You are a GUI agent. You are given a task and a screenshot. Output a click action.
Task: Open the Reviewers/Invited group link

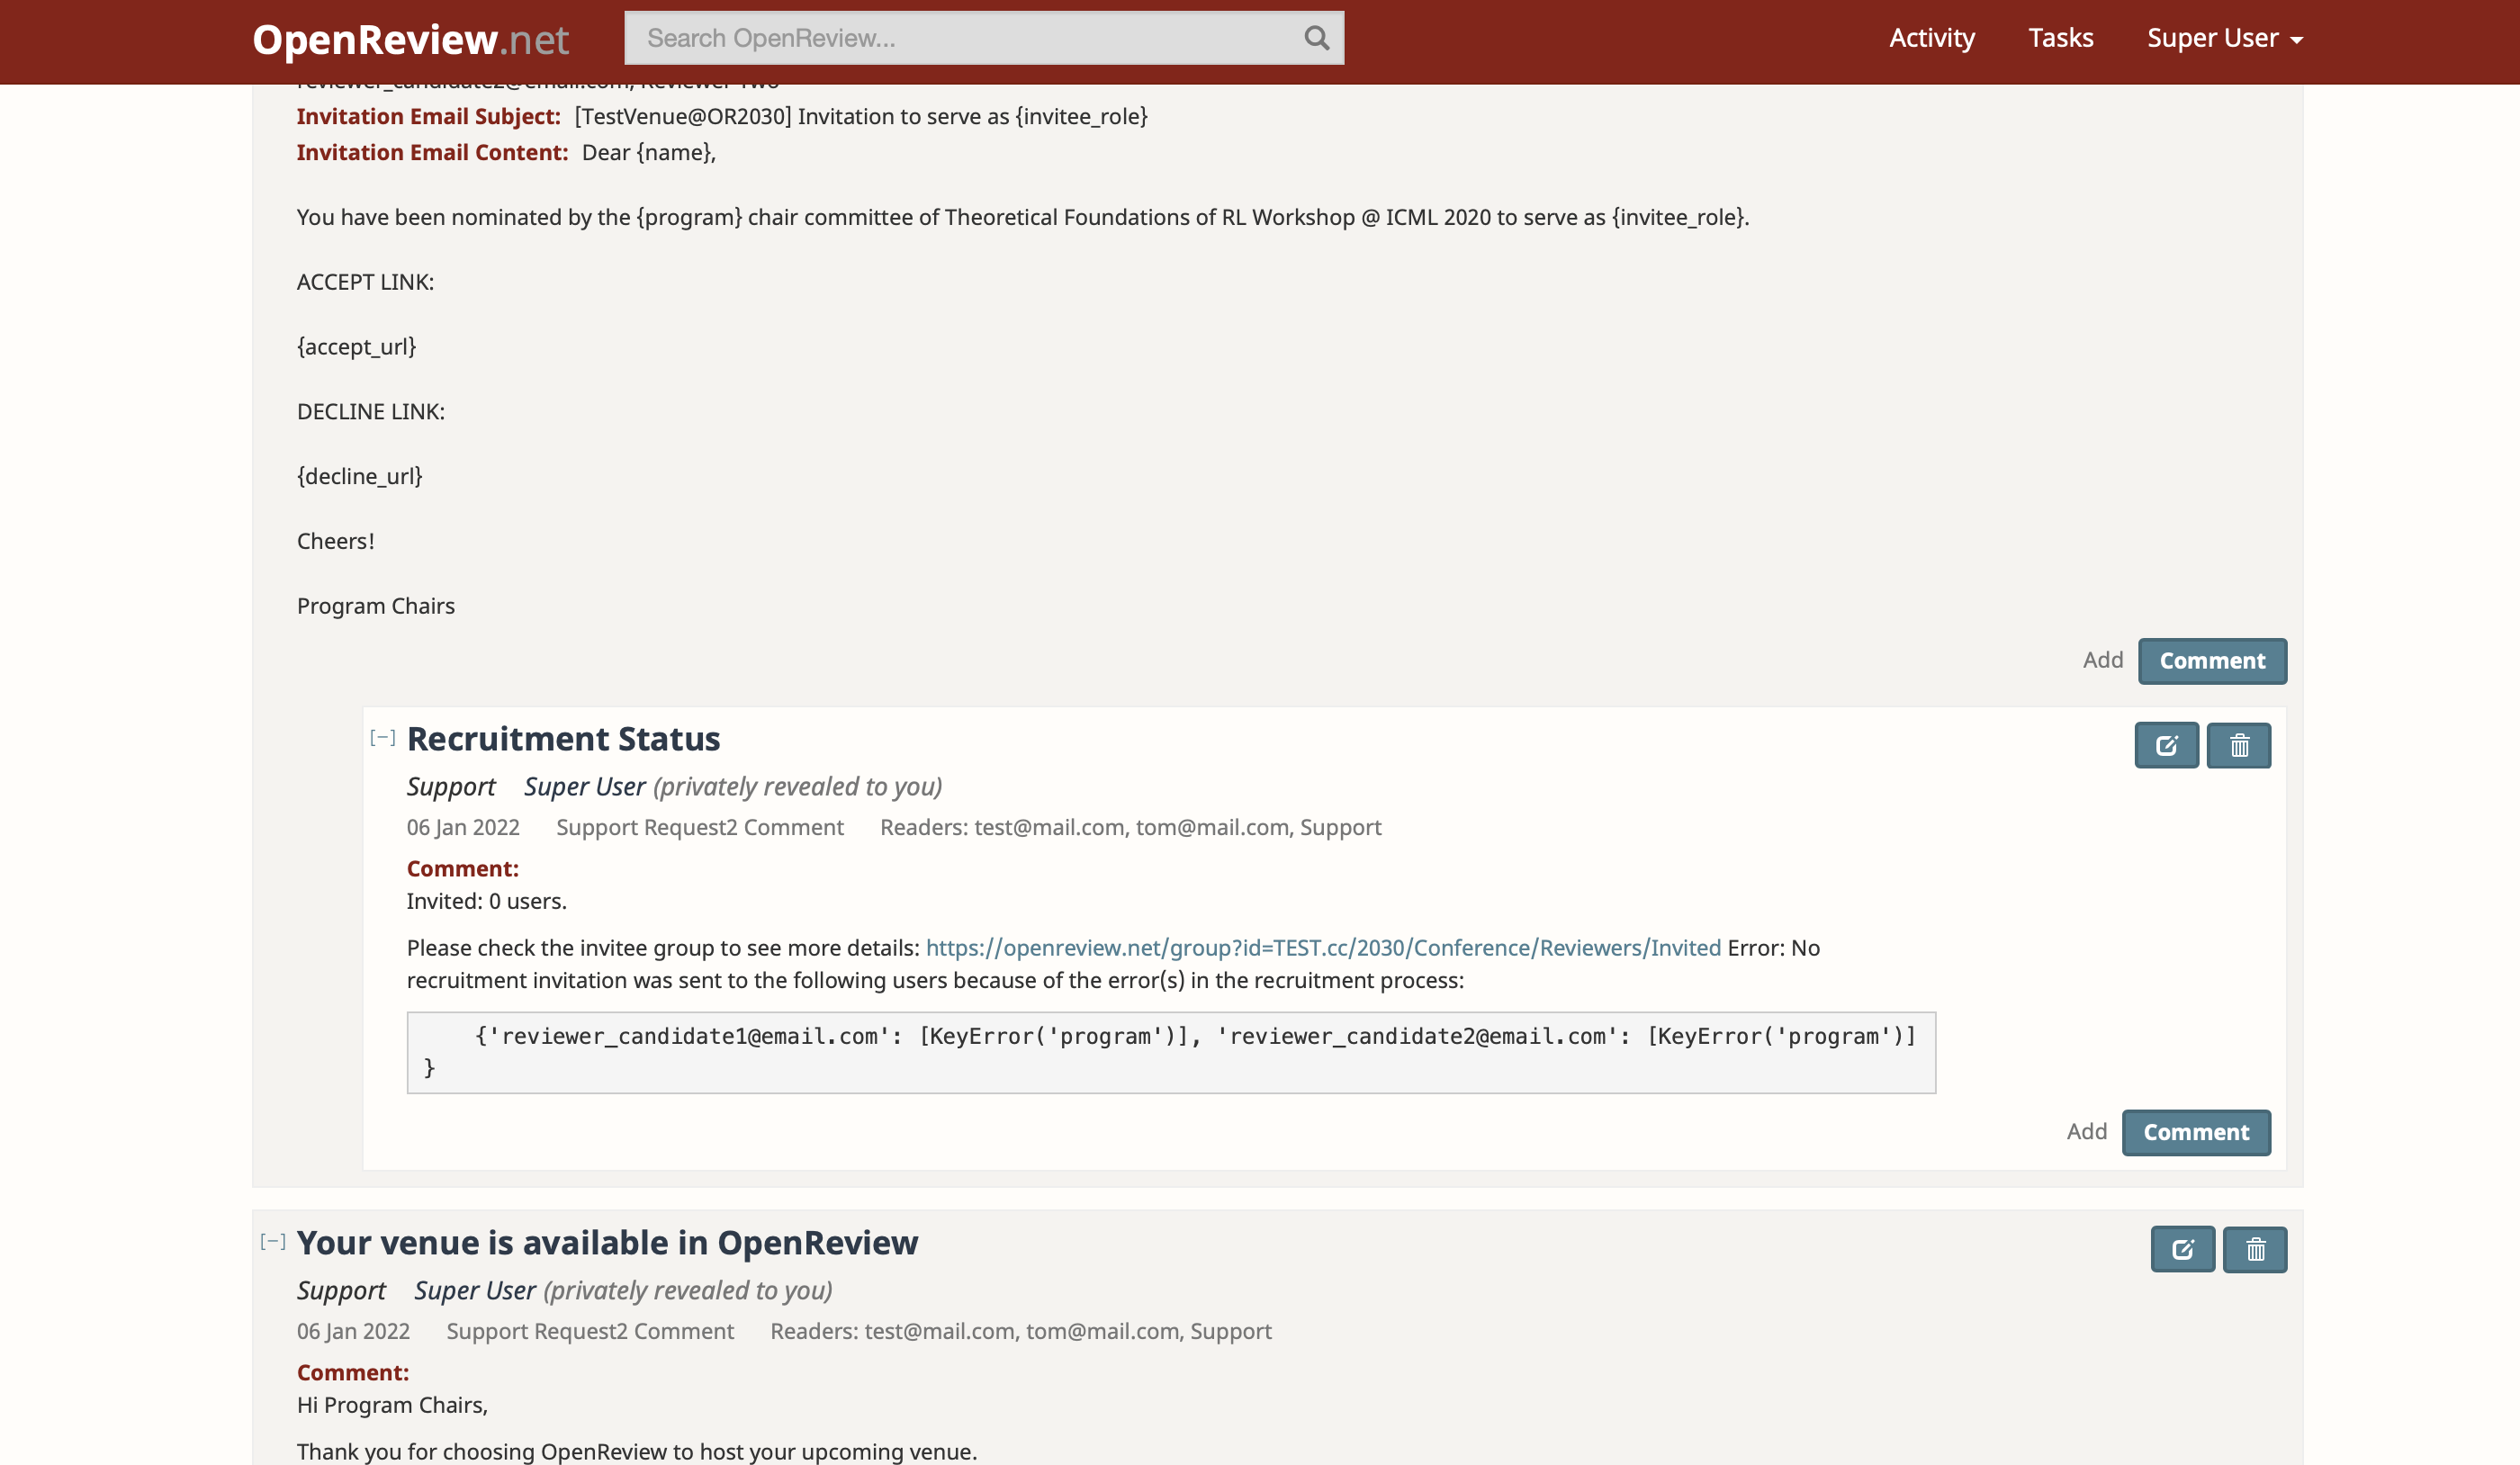(1322, 948)
